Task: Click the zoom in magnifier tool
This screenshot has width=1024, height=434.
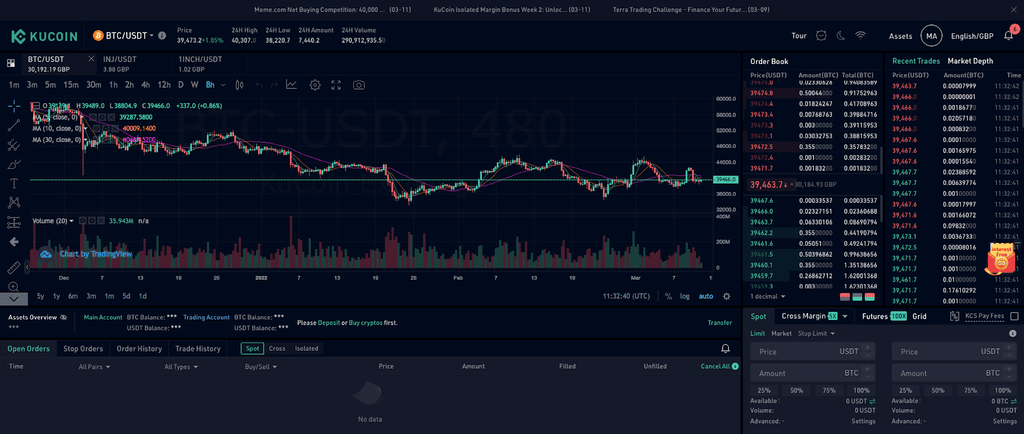Action: pos(14,287)
